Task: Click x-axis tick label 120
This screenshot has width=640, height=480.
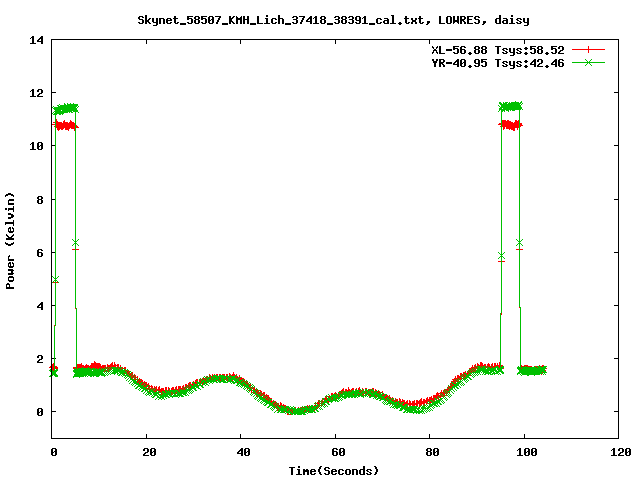Action: pyautogui.click(x=622, y=452)
